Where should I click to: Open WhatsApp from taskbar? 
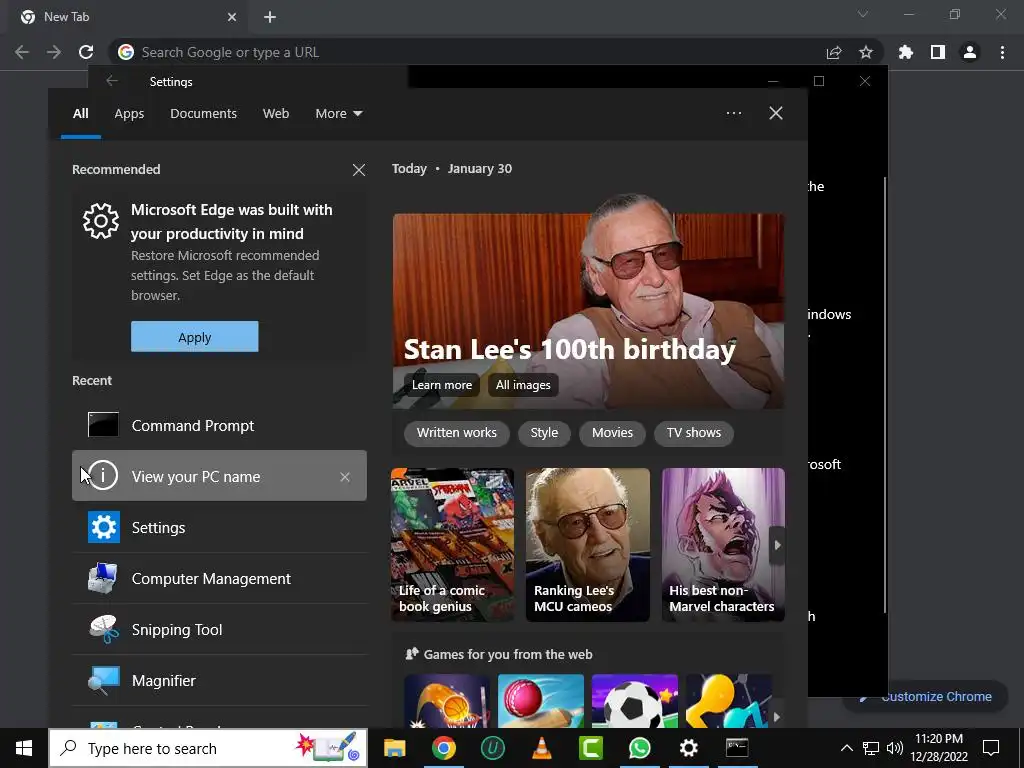tap(639, 748)
